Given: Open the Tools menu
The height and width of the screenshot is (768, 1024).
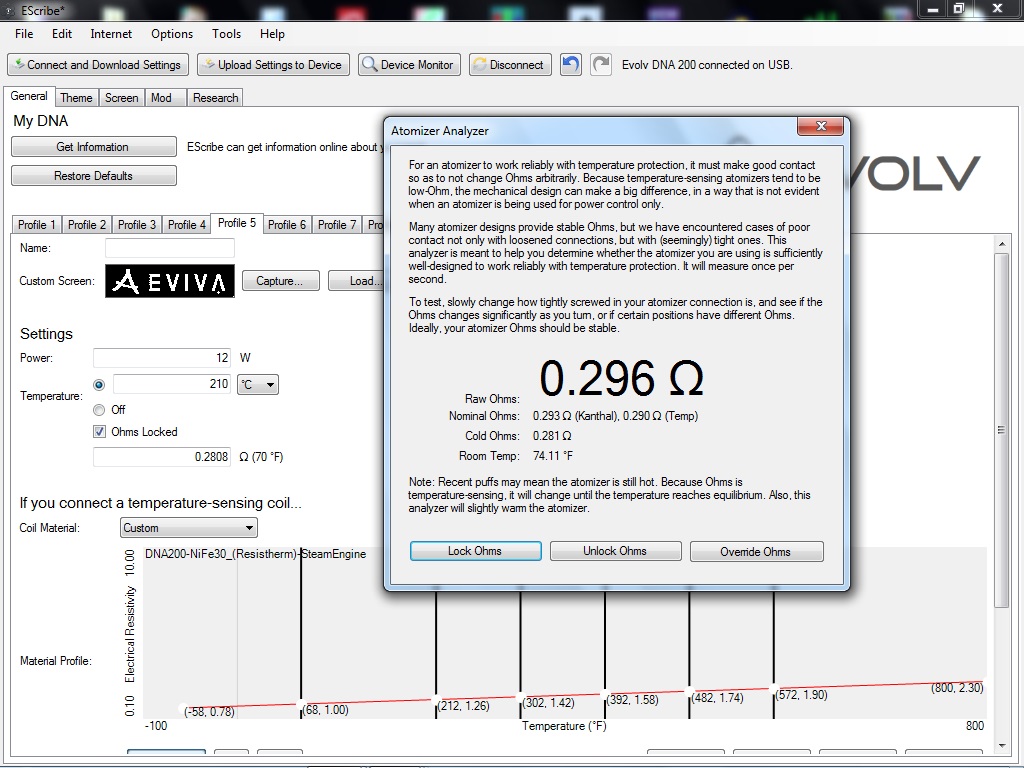Looking at the screenshot, I should click(x=226, y=34).
